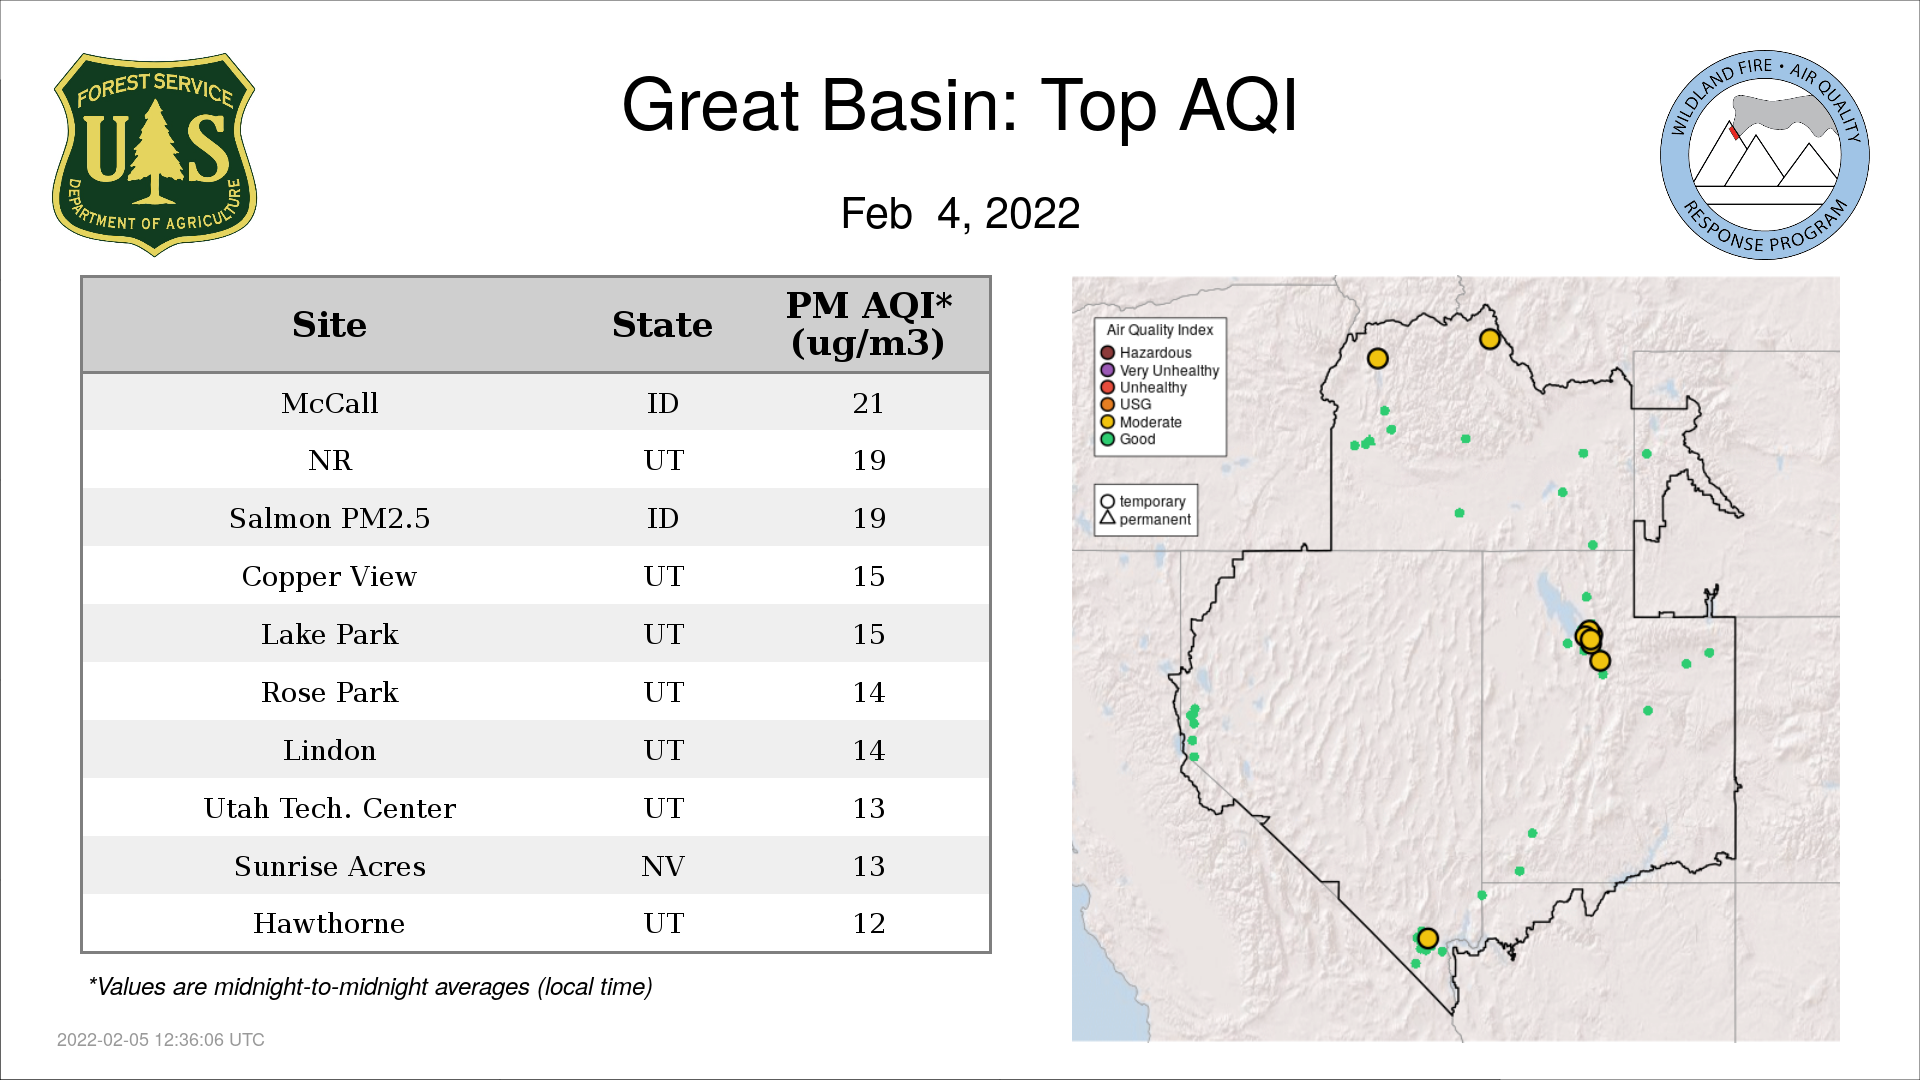Click the yellow marker in southern Nevada
This screenshot has height=1080, width=1920.
(x=1427, y=938)
